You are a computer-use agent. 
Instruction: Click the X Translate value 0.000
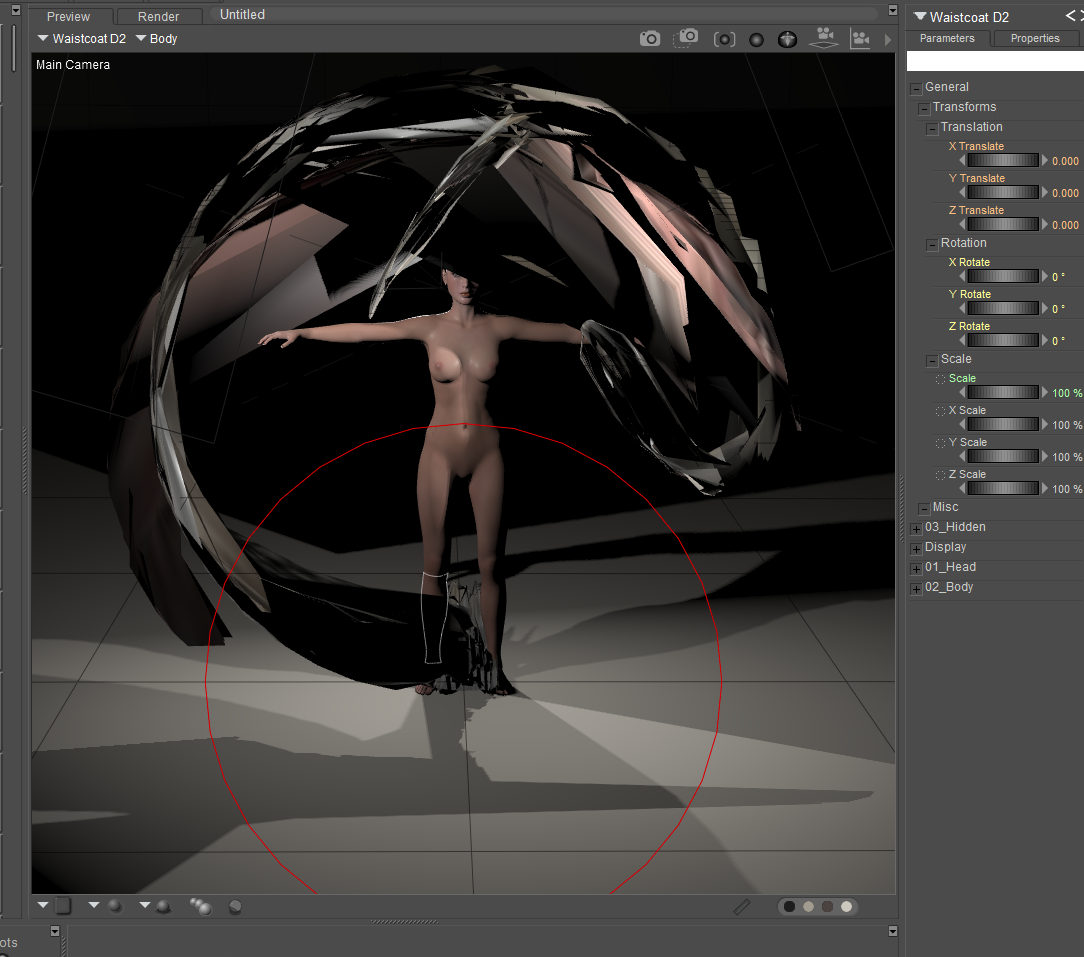coord(1065,161)
